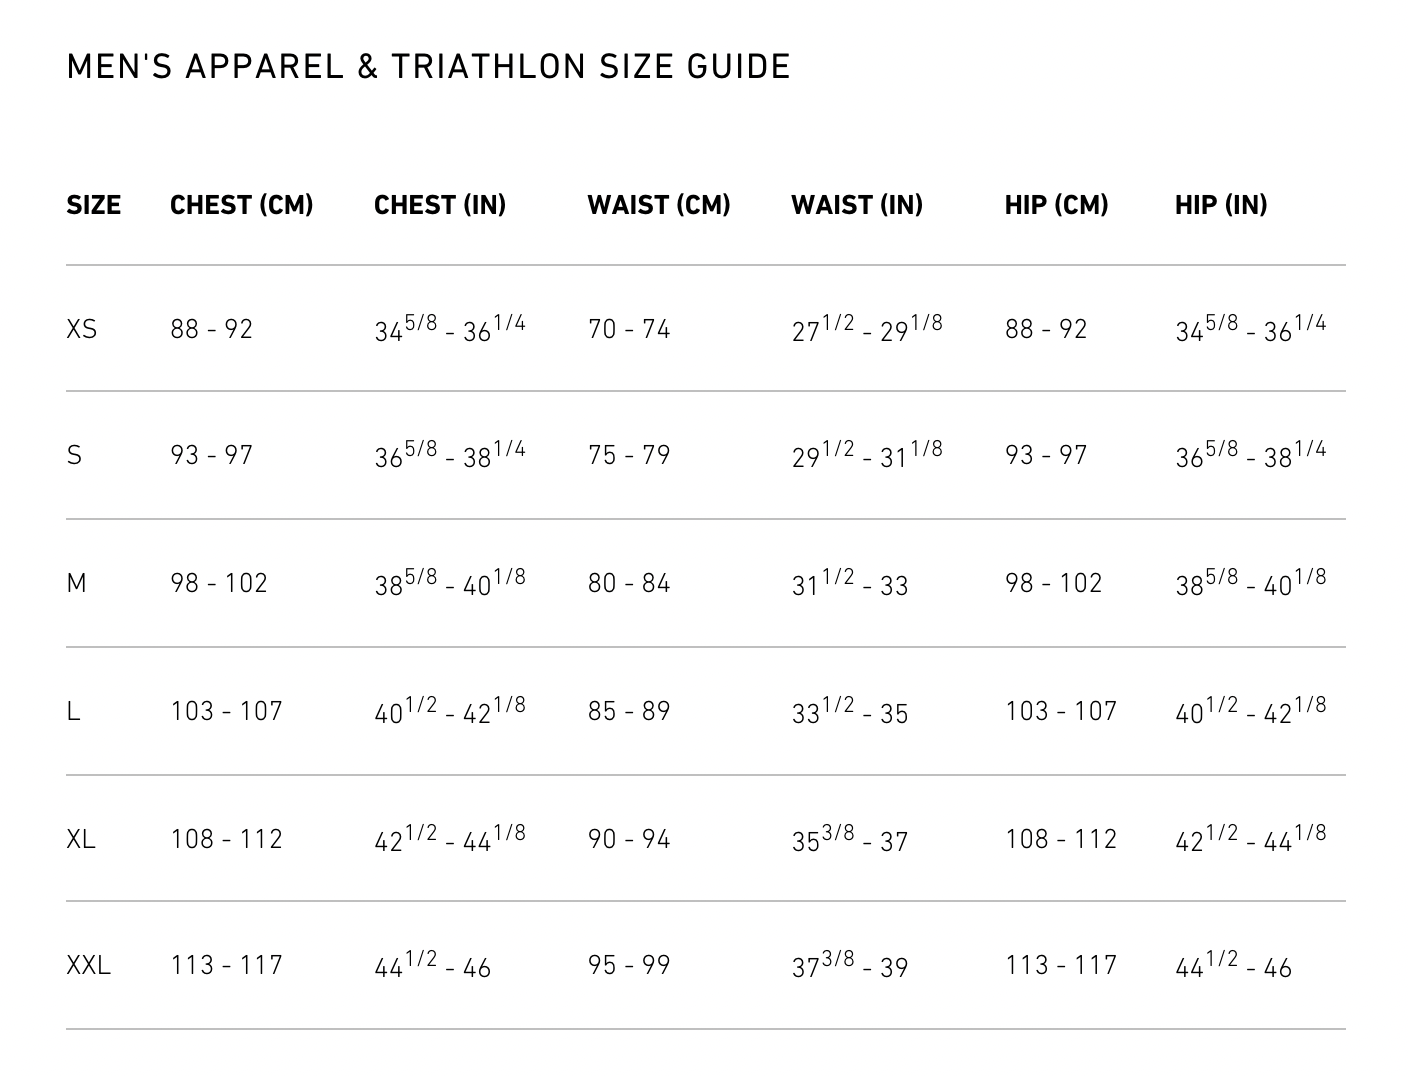This screenshot has height=1076, width=1408.
Task: Click the Men's Apparel & Triathlon Size Guide title
Action: [x=428, y=67]
